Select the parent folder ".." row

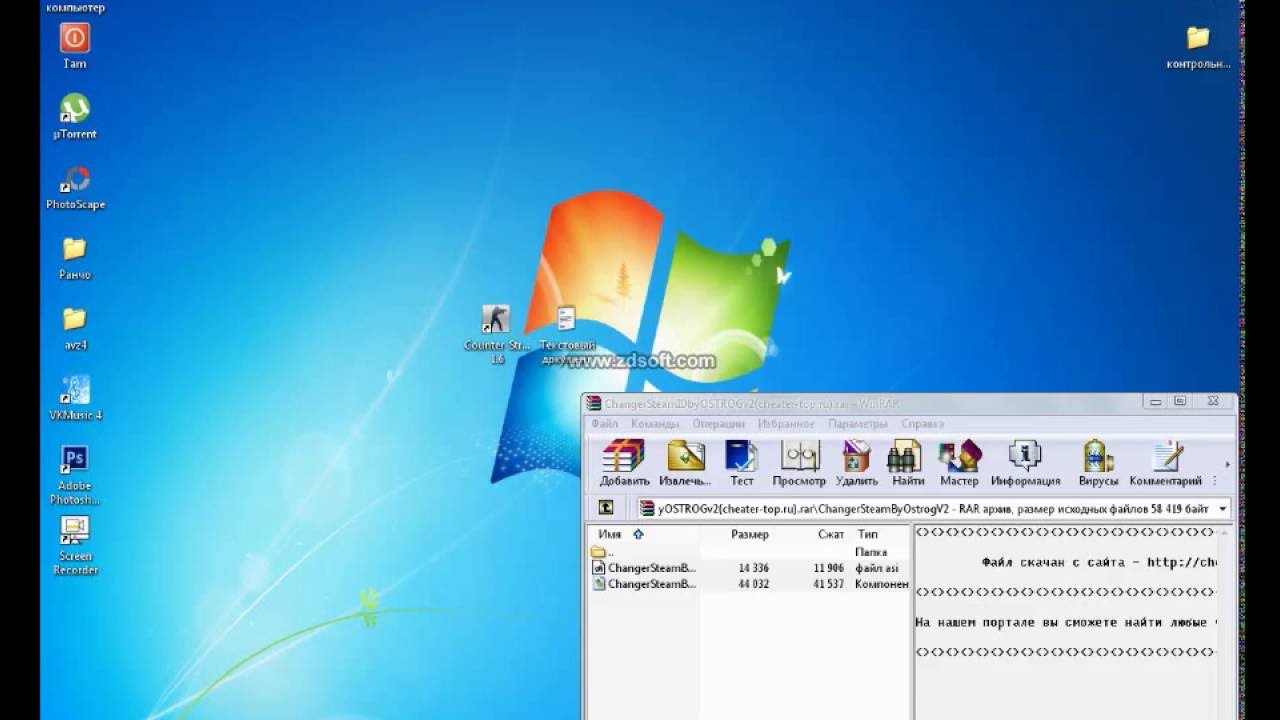[748, 552]
